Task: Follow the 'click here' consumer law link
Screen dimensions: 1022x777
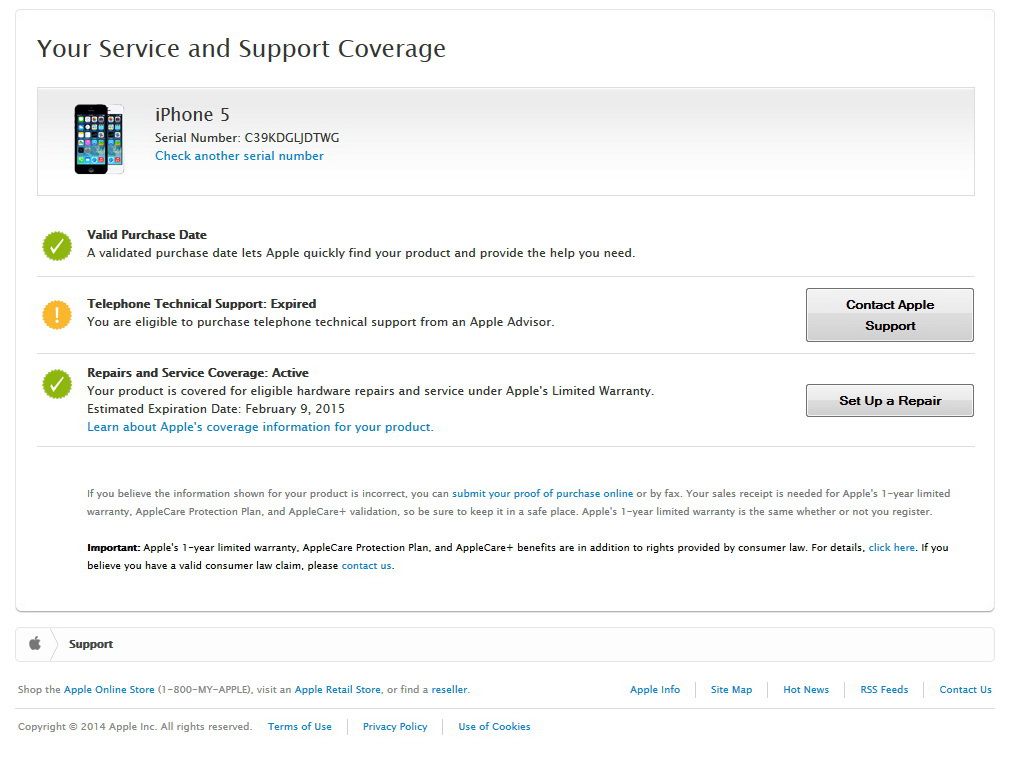Action: 891,548
